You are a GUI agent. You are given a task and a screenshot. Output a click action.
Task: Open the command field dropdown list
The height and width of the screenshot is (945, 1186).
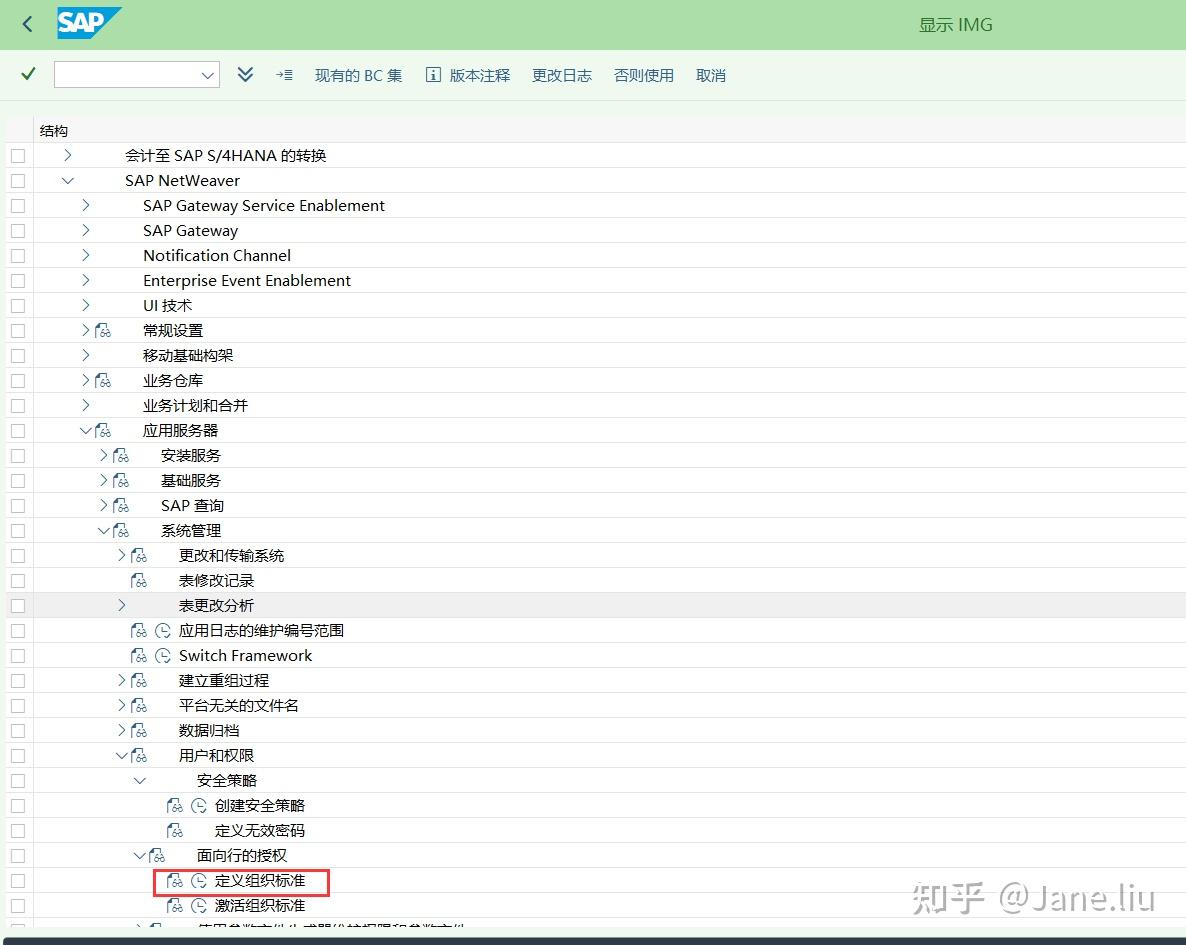[x=207, y=74]
